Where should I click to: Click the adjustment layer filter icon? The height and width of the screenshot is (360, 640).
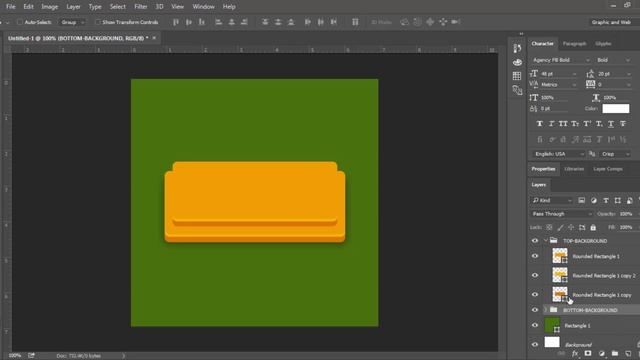pos(593,200)
